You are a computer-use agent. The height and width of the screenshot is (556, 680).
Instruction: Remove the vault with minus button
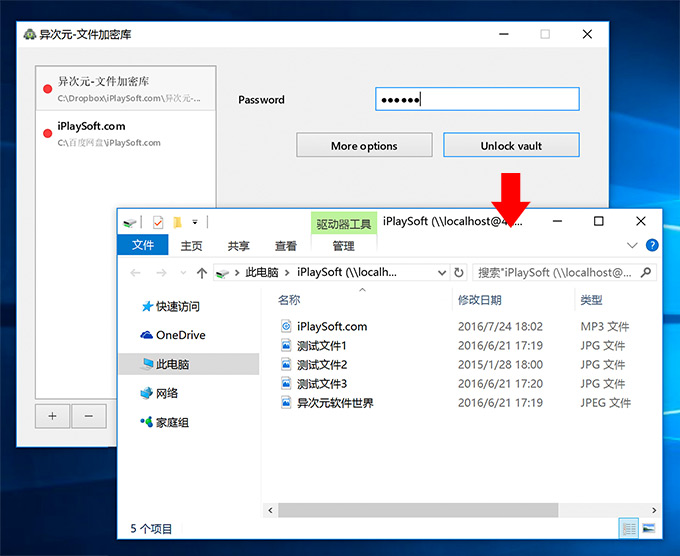coord(89,416)
